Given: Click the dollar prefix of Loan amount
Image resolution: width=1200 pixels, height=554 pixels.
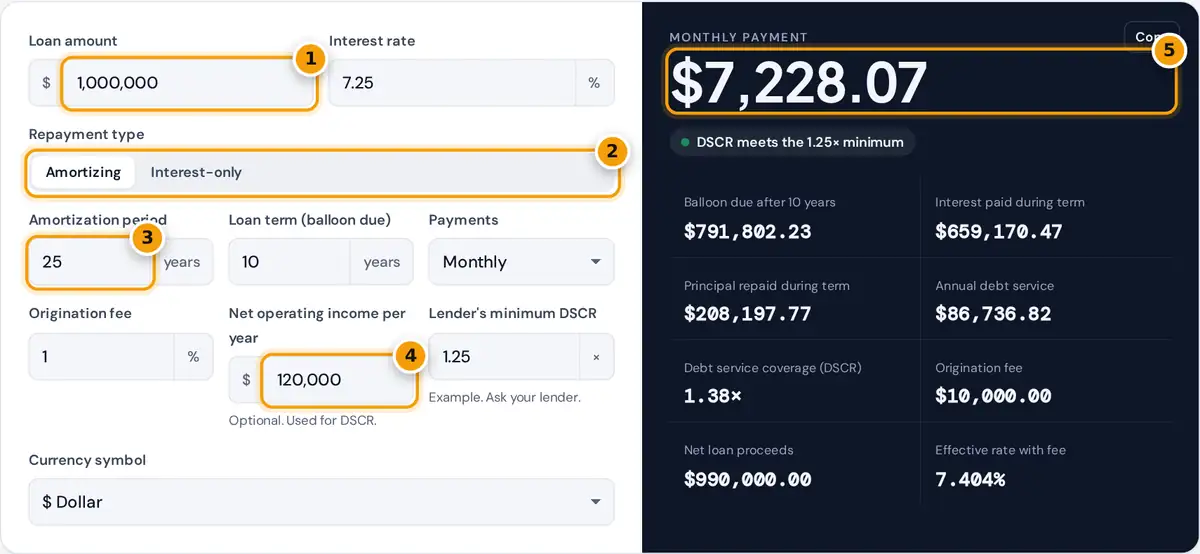Looking at the screenshot, I should 46,83.
